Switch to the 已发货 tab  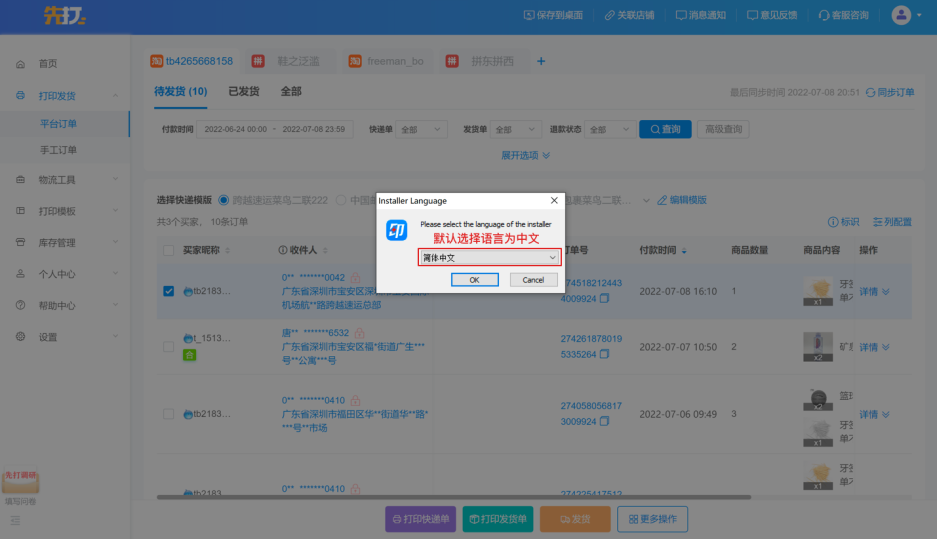243,92
